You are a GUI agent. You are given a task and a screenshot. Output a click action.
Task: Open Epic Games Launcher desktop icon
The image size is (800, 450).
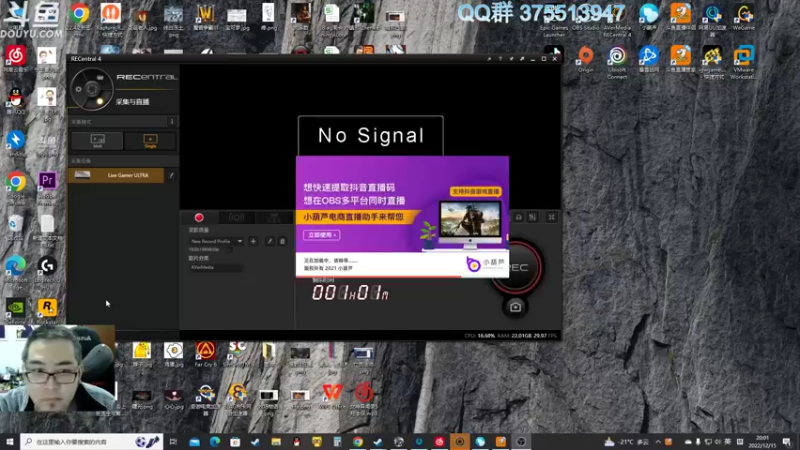554,20
